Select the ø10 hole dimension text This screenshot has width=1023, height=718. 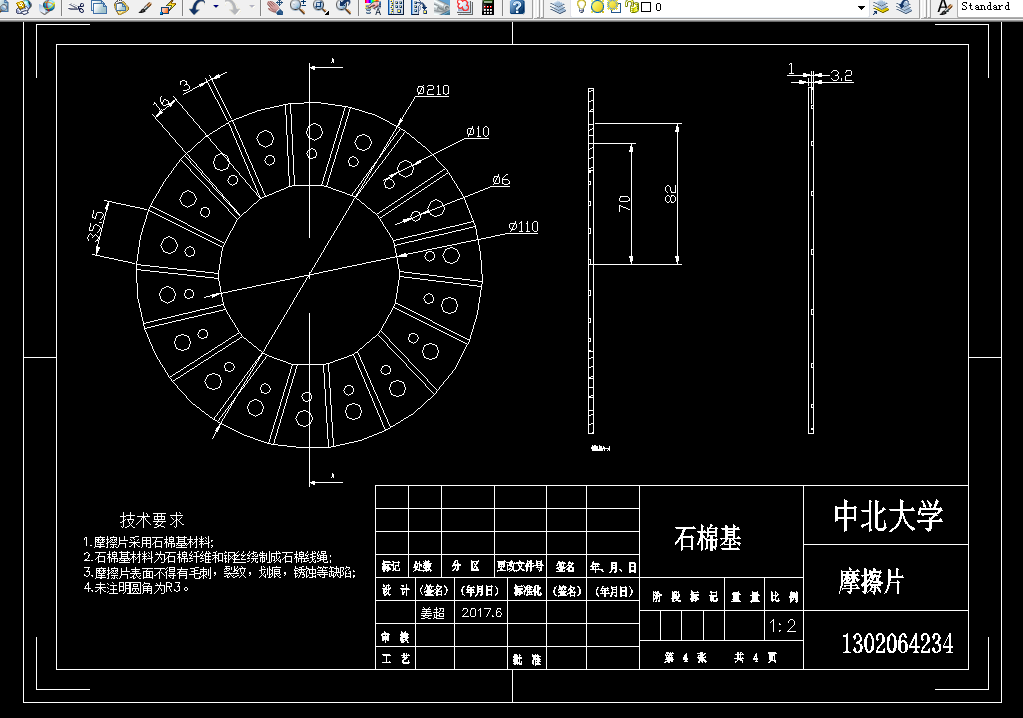[x=478, y=132]
